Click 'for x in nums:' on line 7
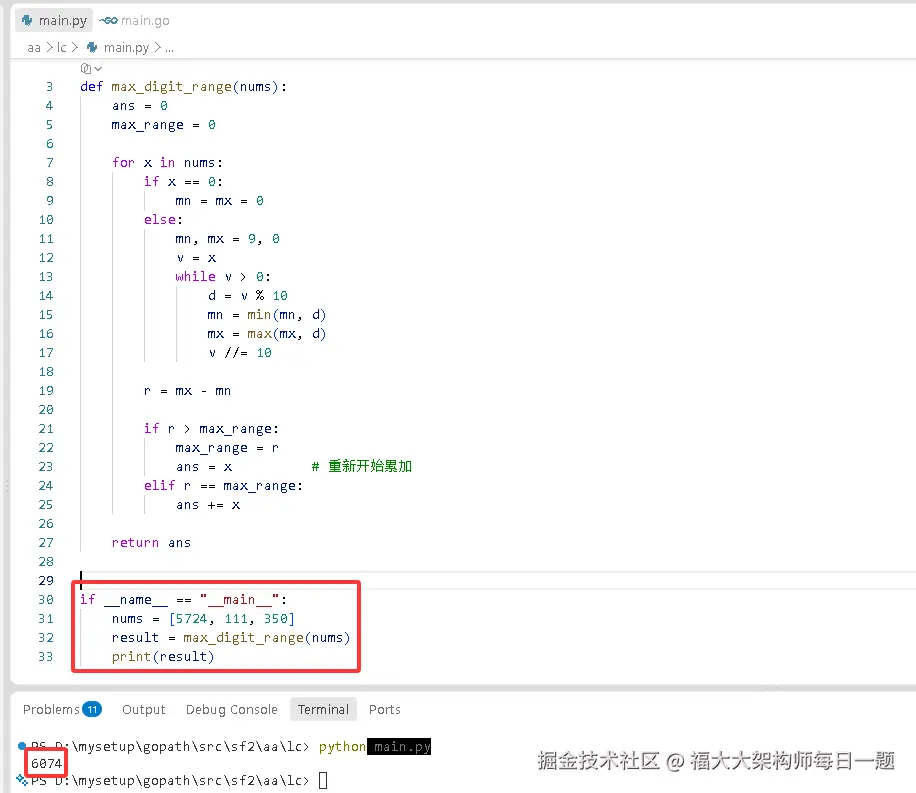The image size is (916, 793). point(167,162)
